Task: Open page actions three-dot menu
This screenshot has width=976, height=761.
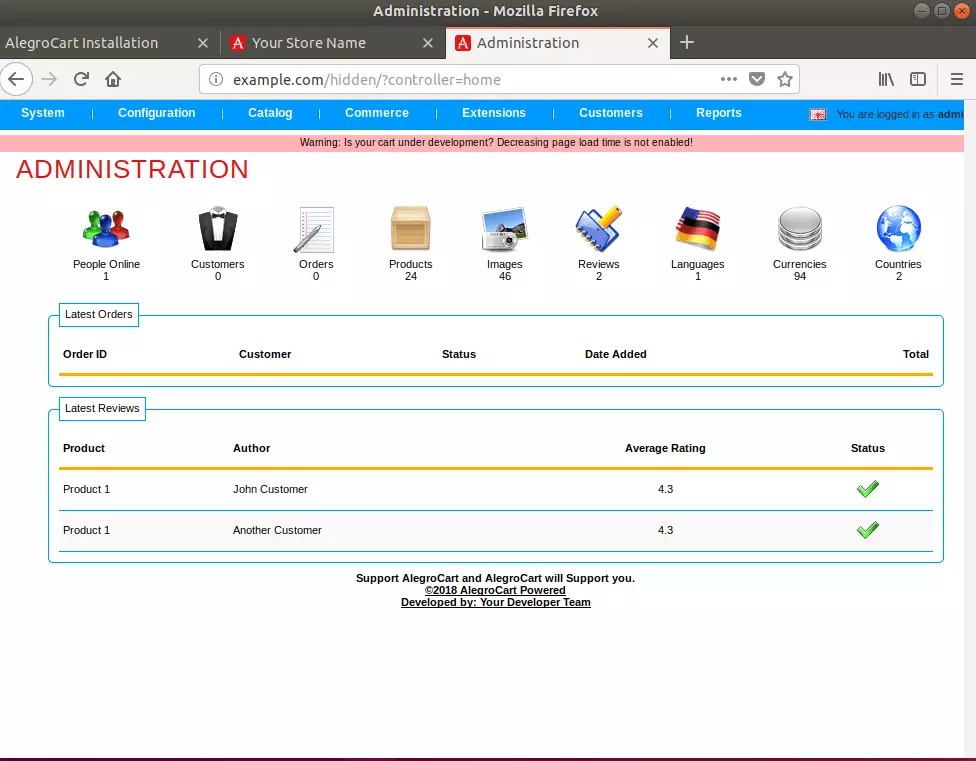Action: point(728,79)
